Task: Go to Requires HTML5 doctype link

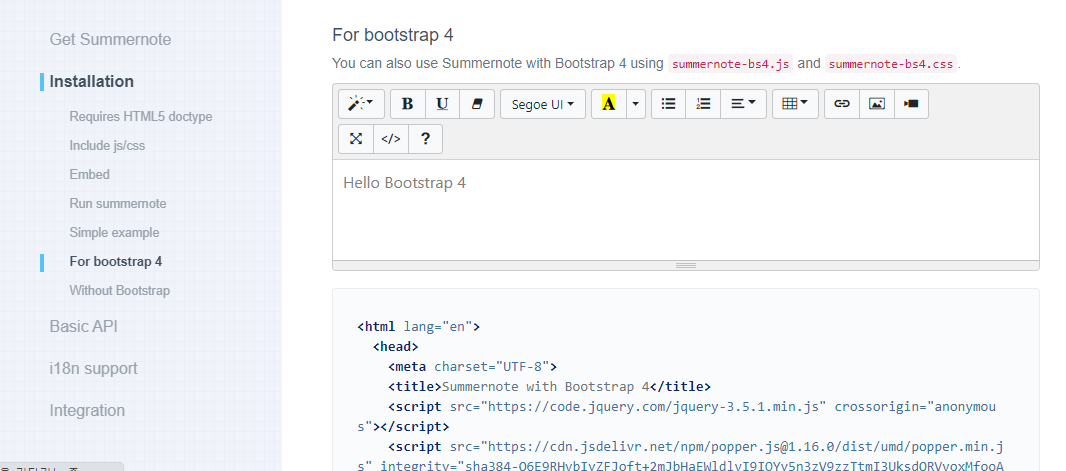Action: point(141,117)
